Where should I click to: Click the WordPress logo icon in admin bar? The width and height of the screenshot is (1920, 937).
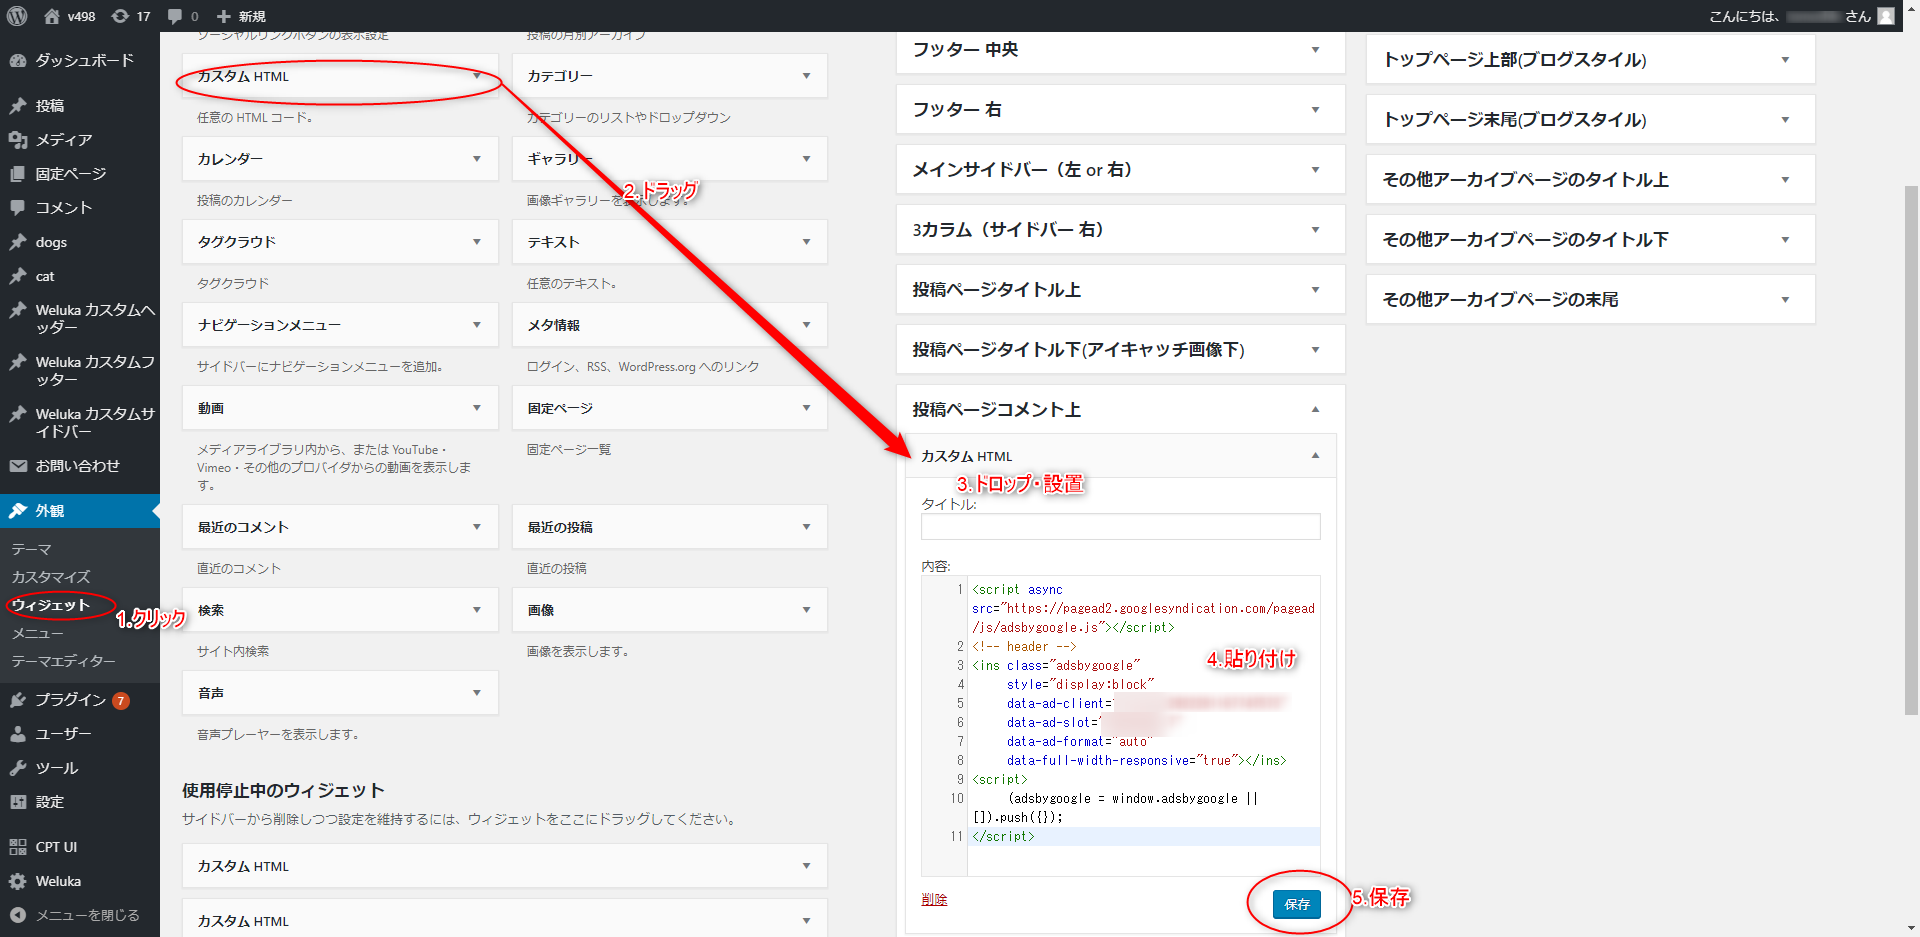(17, 16)
